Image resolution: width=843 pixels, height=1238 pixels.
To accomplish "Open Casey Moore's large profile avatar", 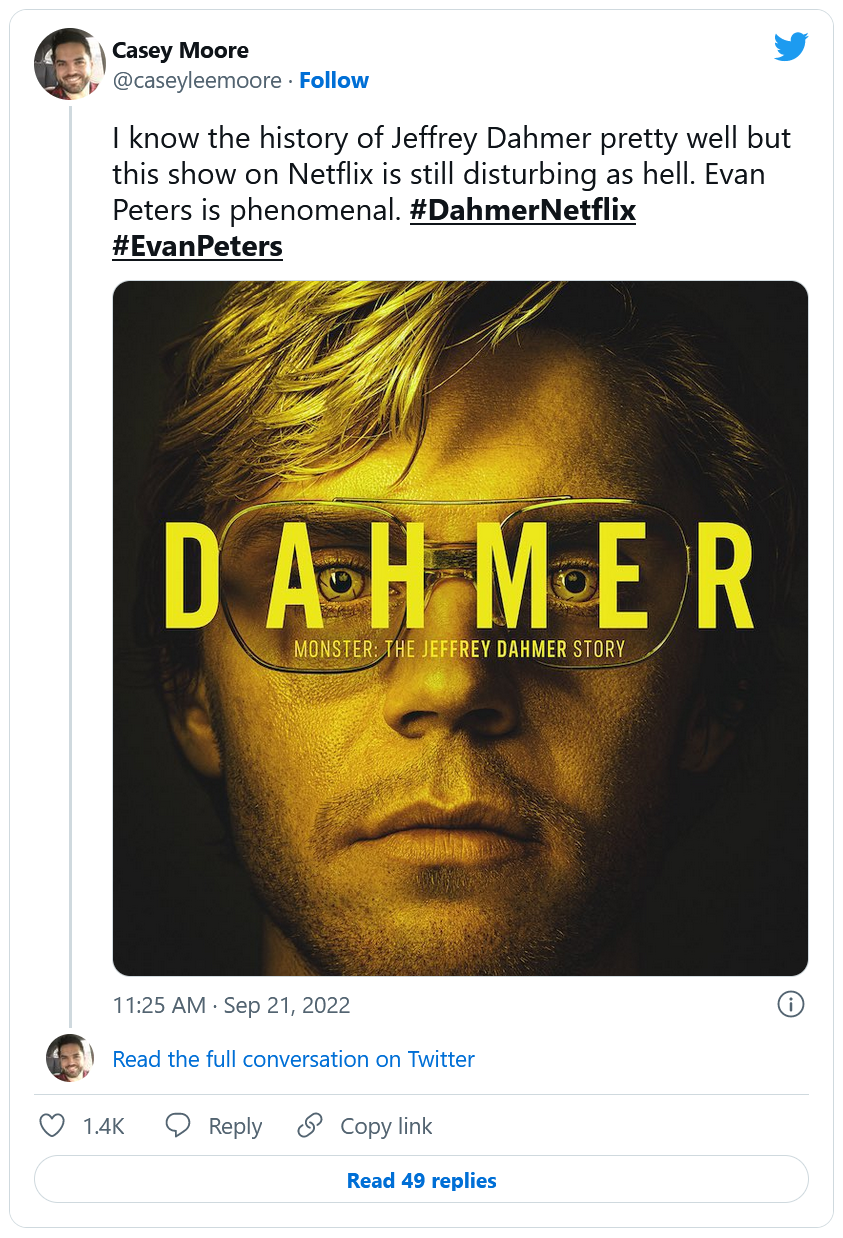I will (x=70, y=64).
